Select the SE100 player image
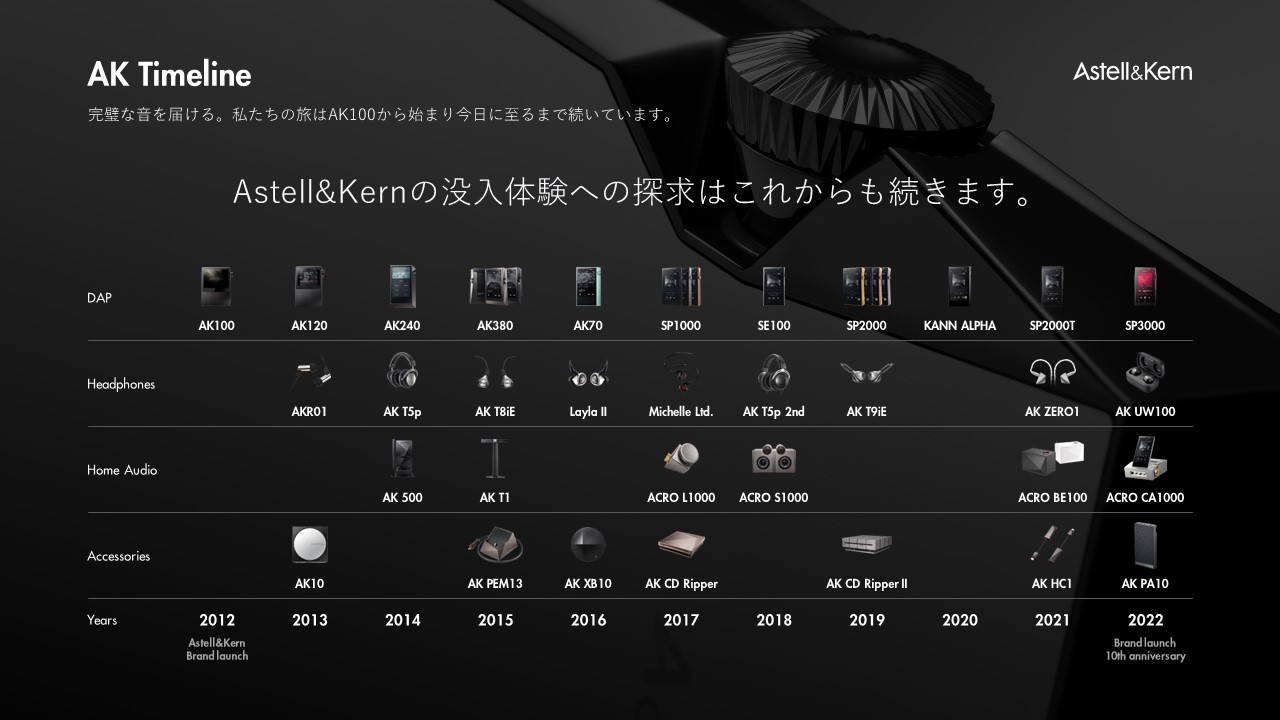This screenshot has width=1280, height=720. coord(774,287)
